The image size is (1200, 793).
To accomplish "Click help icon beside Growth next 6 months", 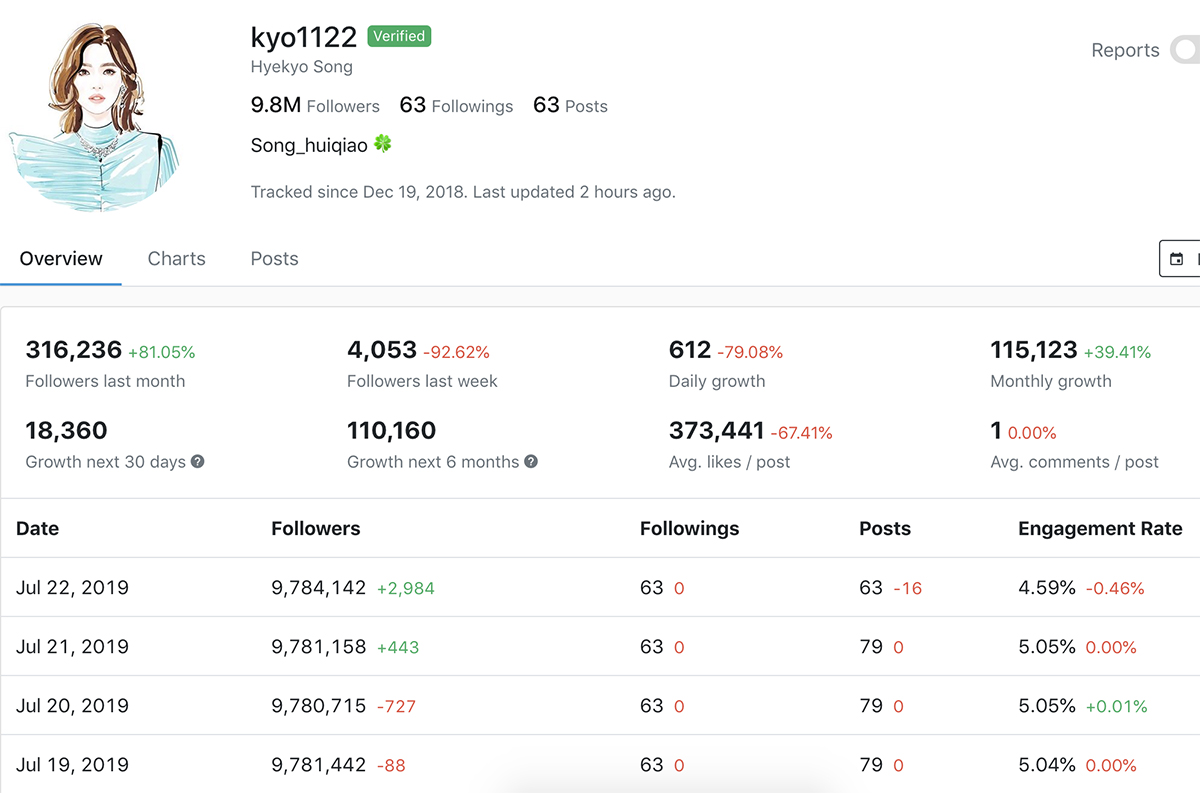I will tap(531, 462).
